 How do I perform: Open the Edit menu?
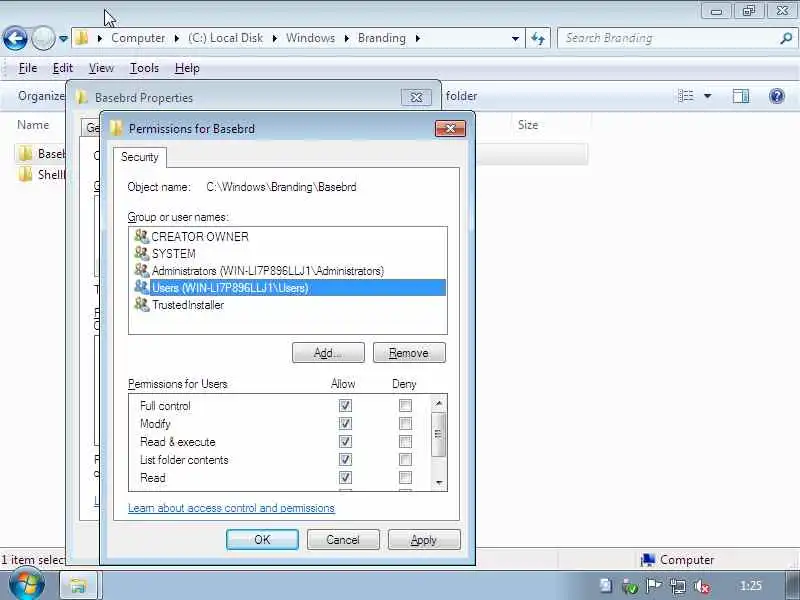pyautogui.click(x=63, y=68)
